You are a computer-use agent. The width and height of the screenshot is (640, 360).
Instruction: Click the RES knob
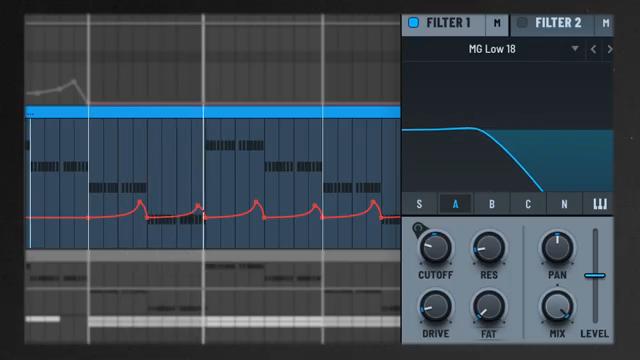(x=489, y=248)
